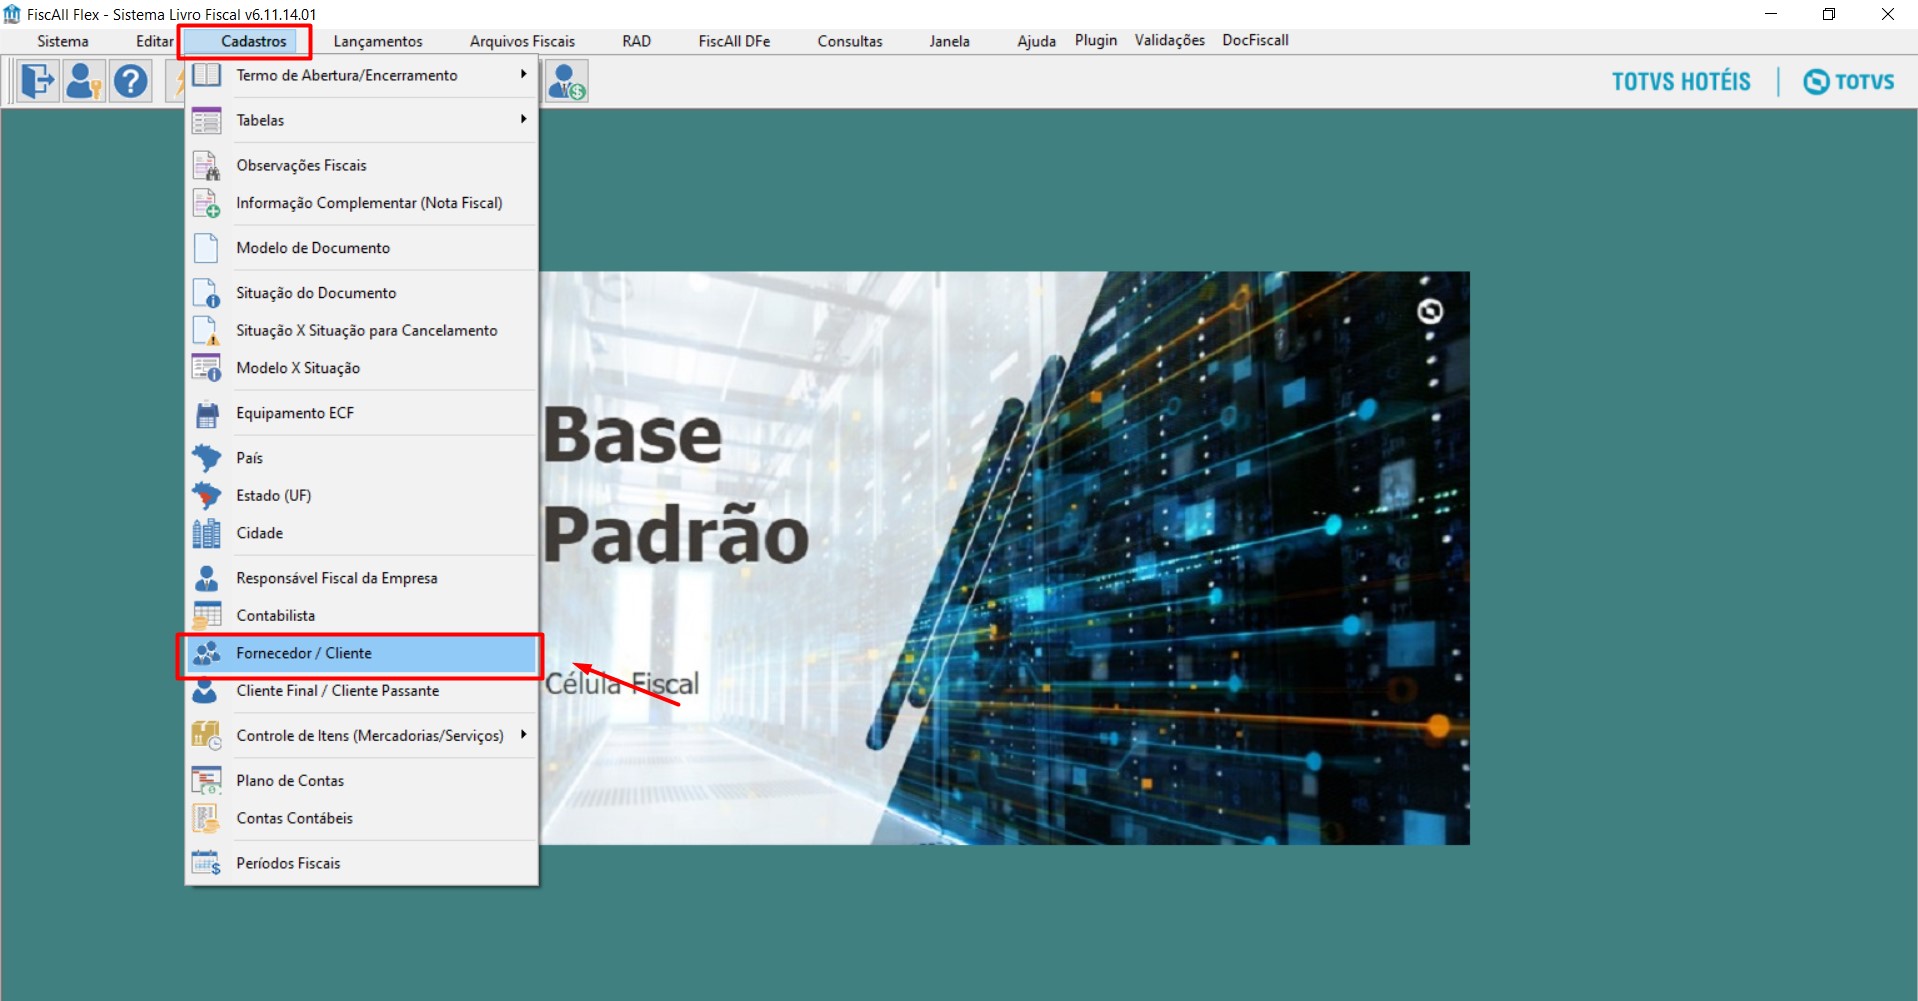Open the Sistema menu
The height and width of the screenshot is (1001, 1918).
(x=63, y=41)
